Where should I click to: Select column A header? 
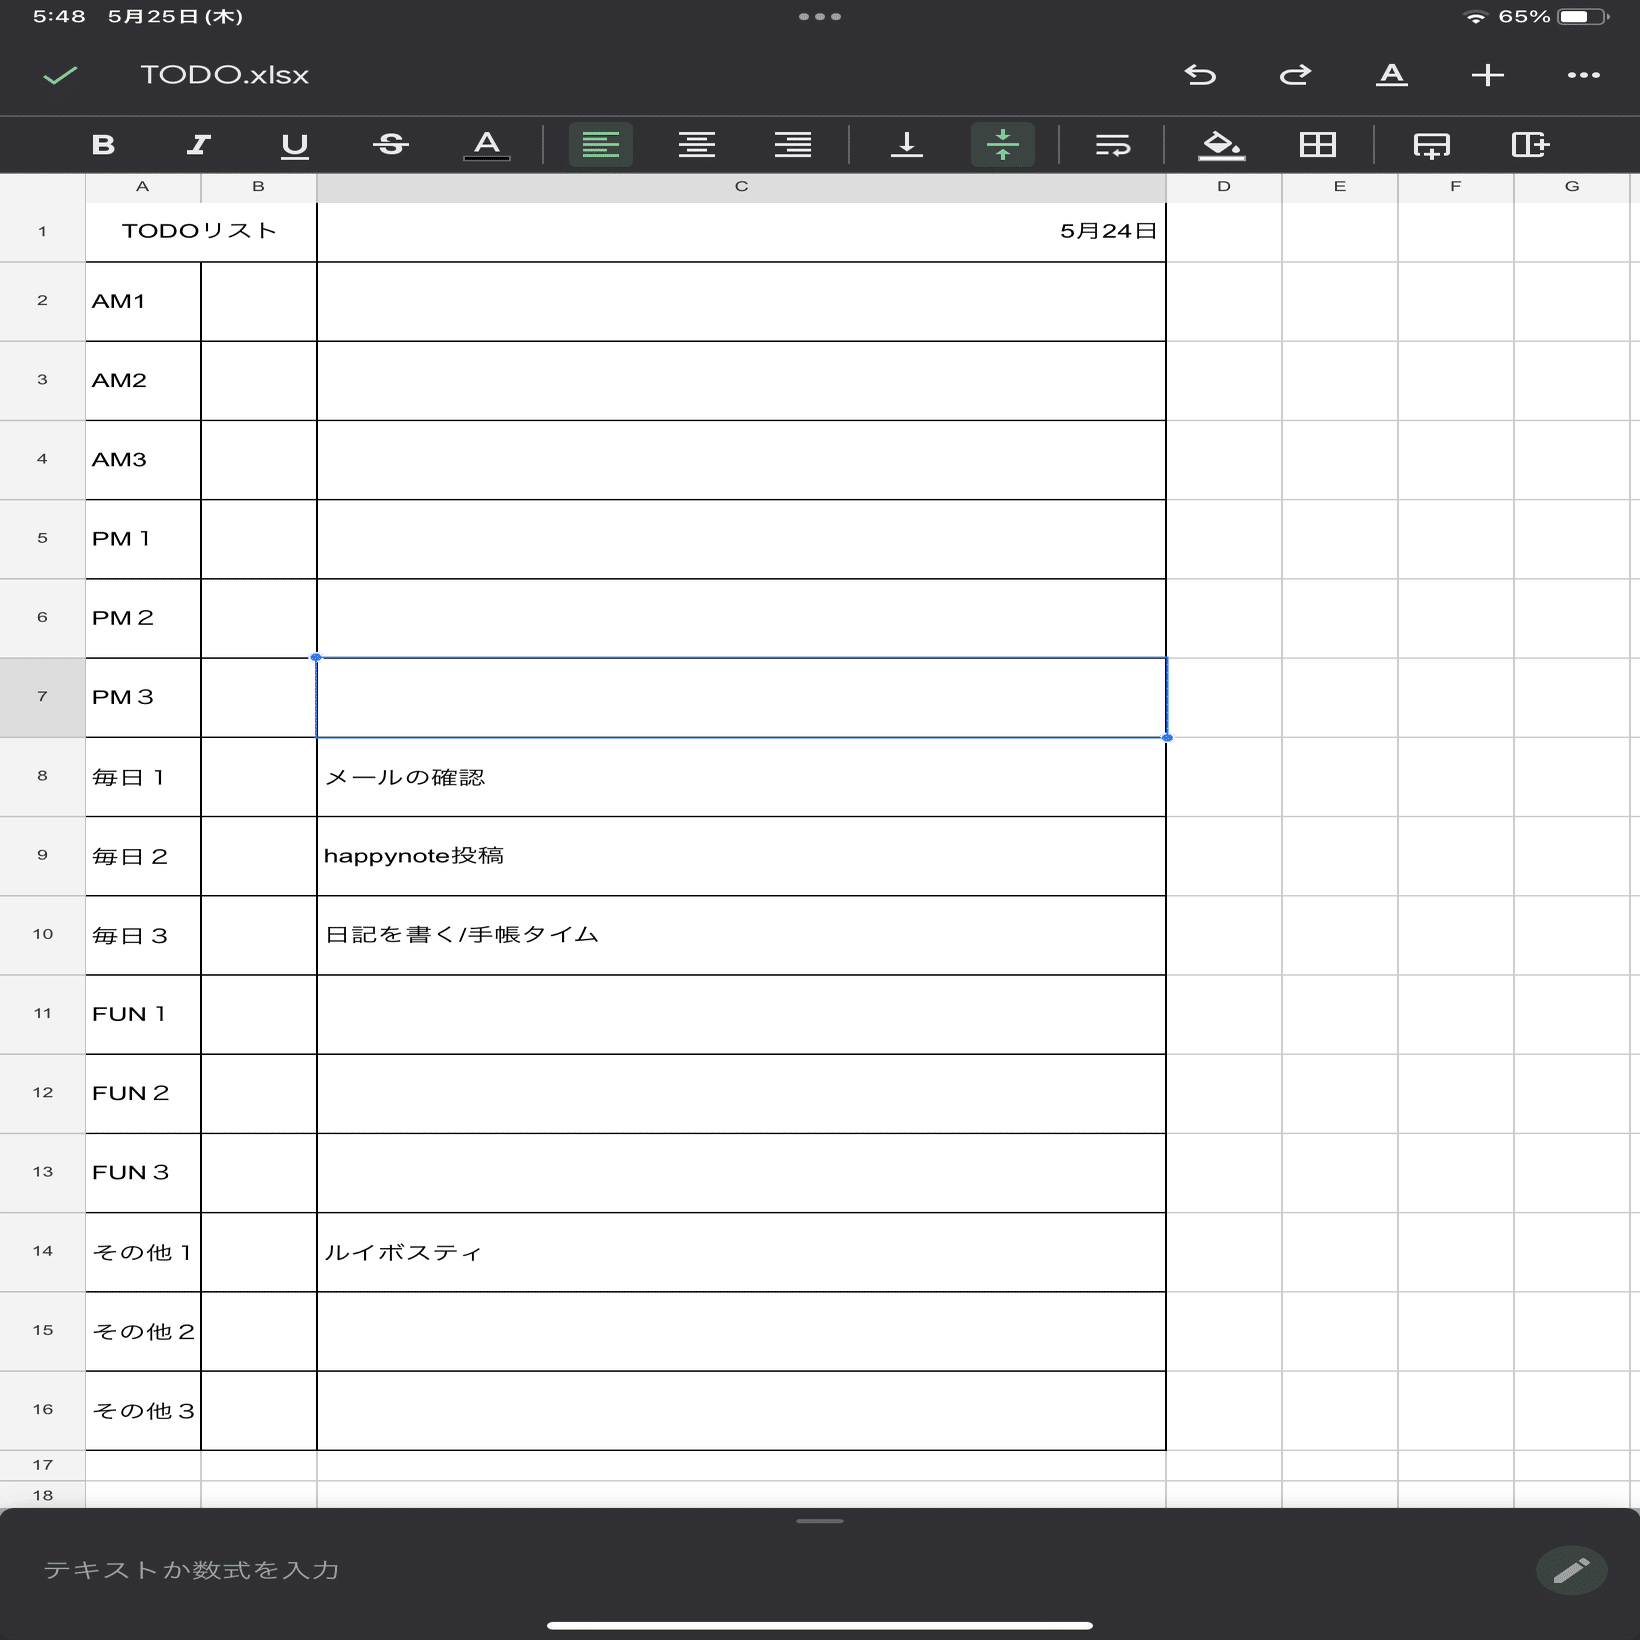click(143, 187)
